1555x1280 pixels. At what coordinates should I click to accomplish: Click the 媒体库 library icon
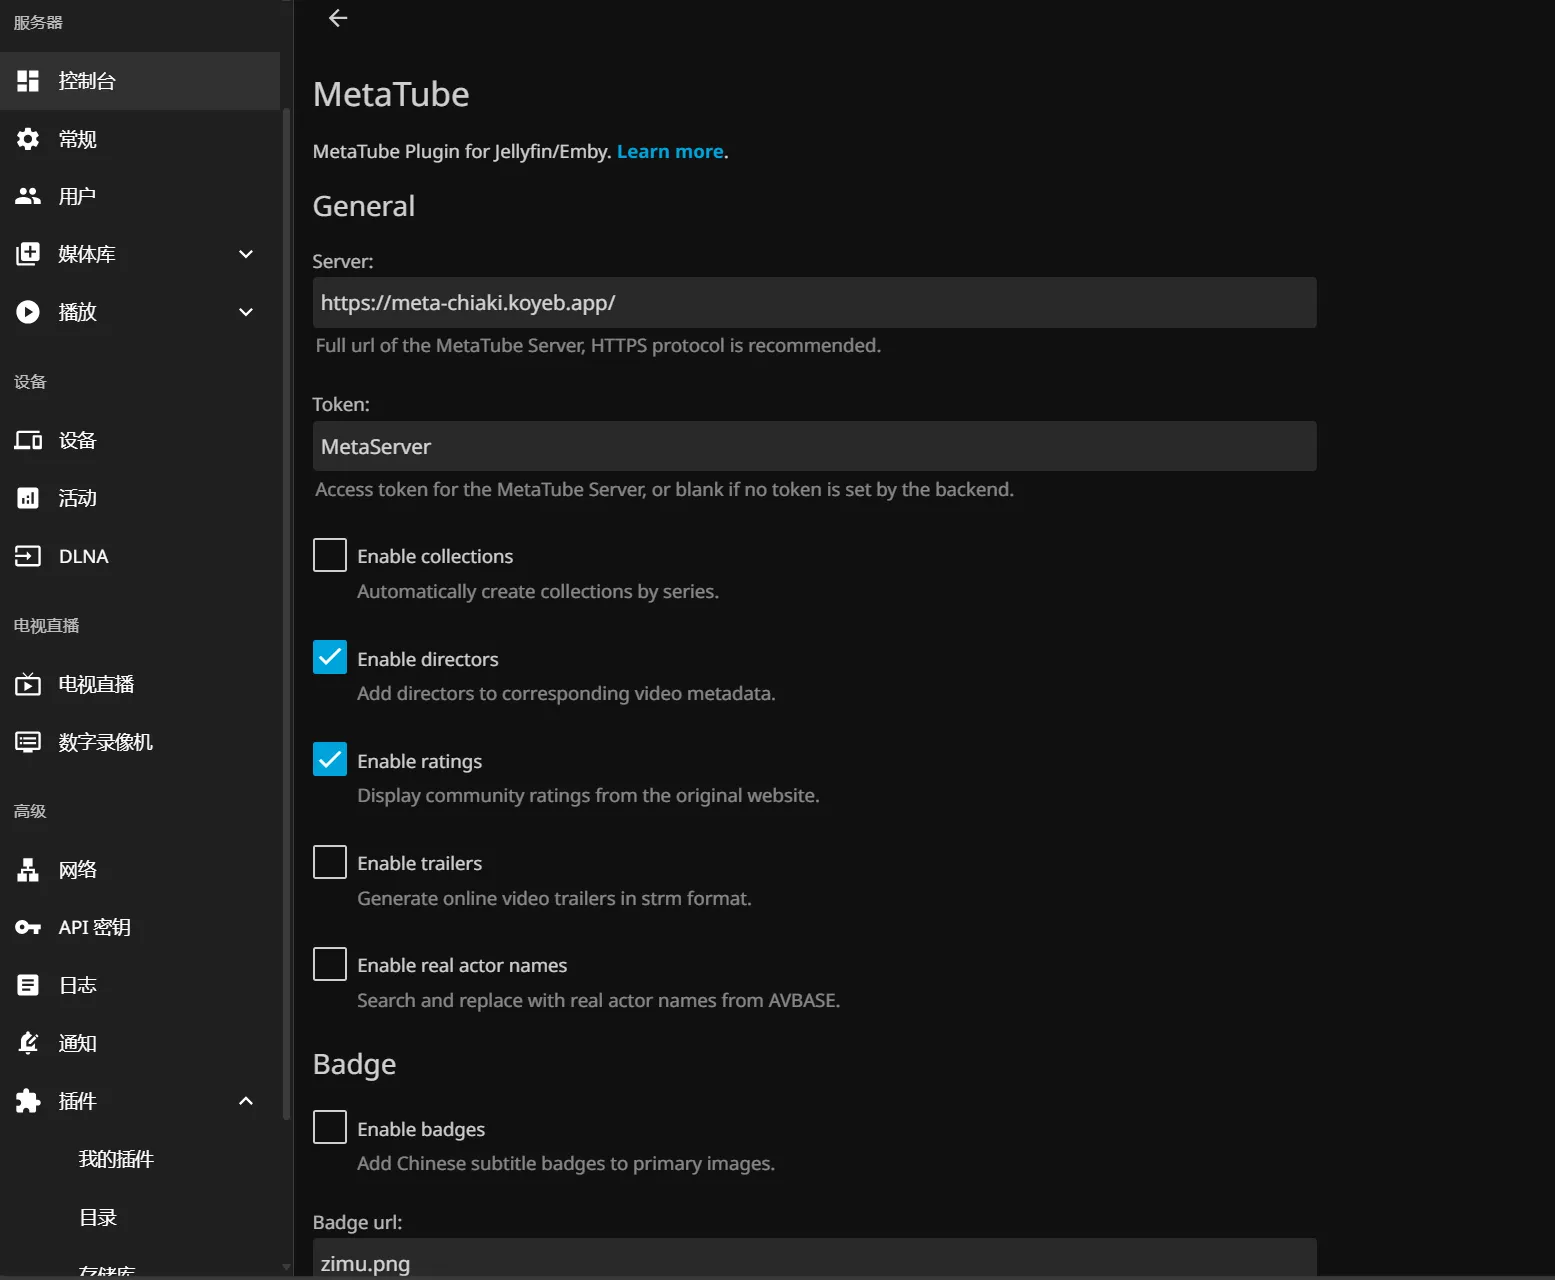28,254
